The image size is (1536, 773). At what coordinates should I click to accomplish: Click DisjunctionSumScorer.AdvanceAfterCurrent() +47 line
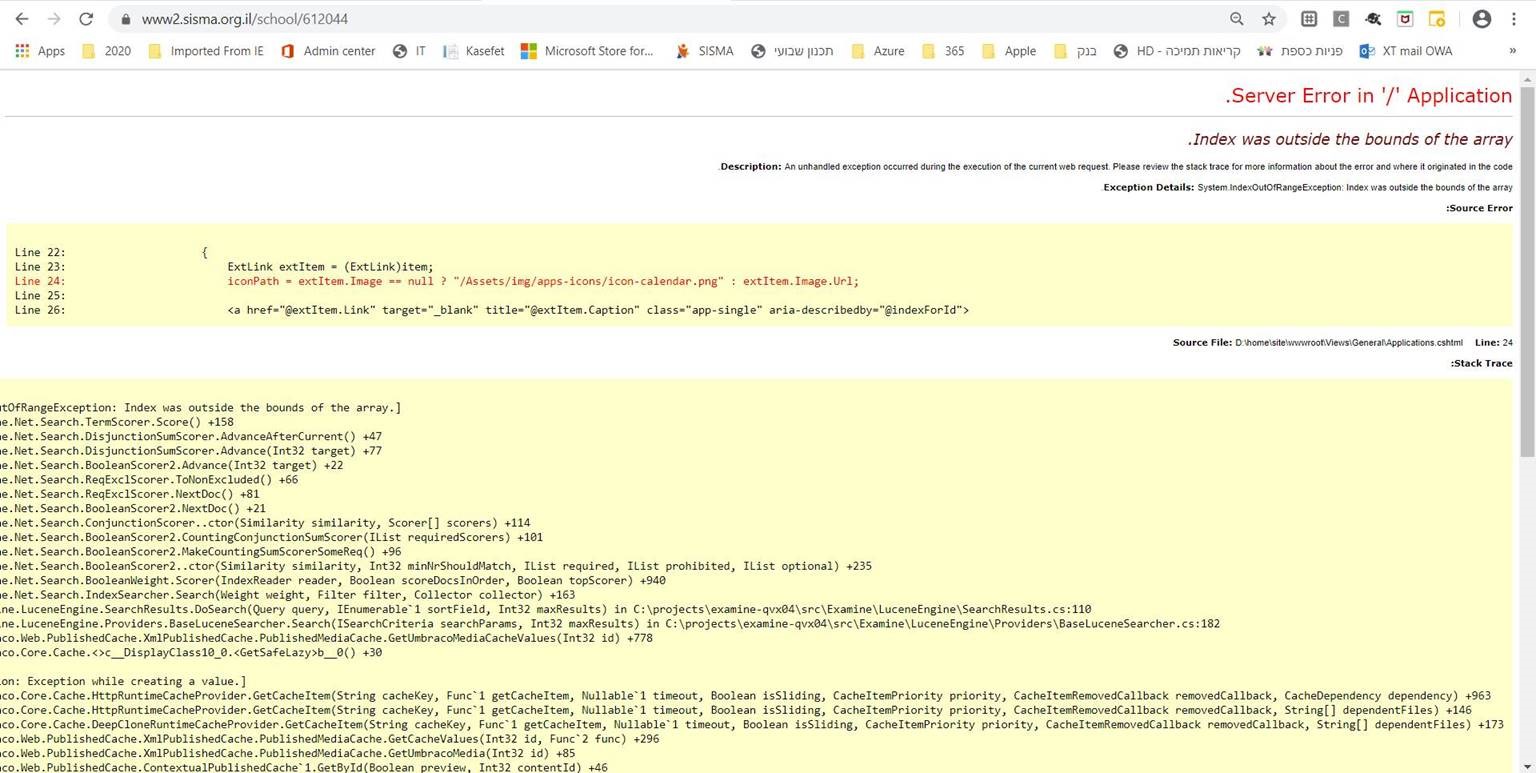click(191, 436)
